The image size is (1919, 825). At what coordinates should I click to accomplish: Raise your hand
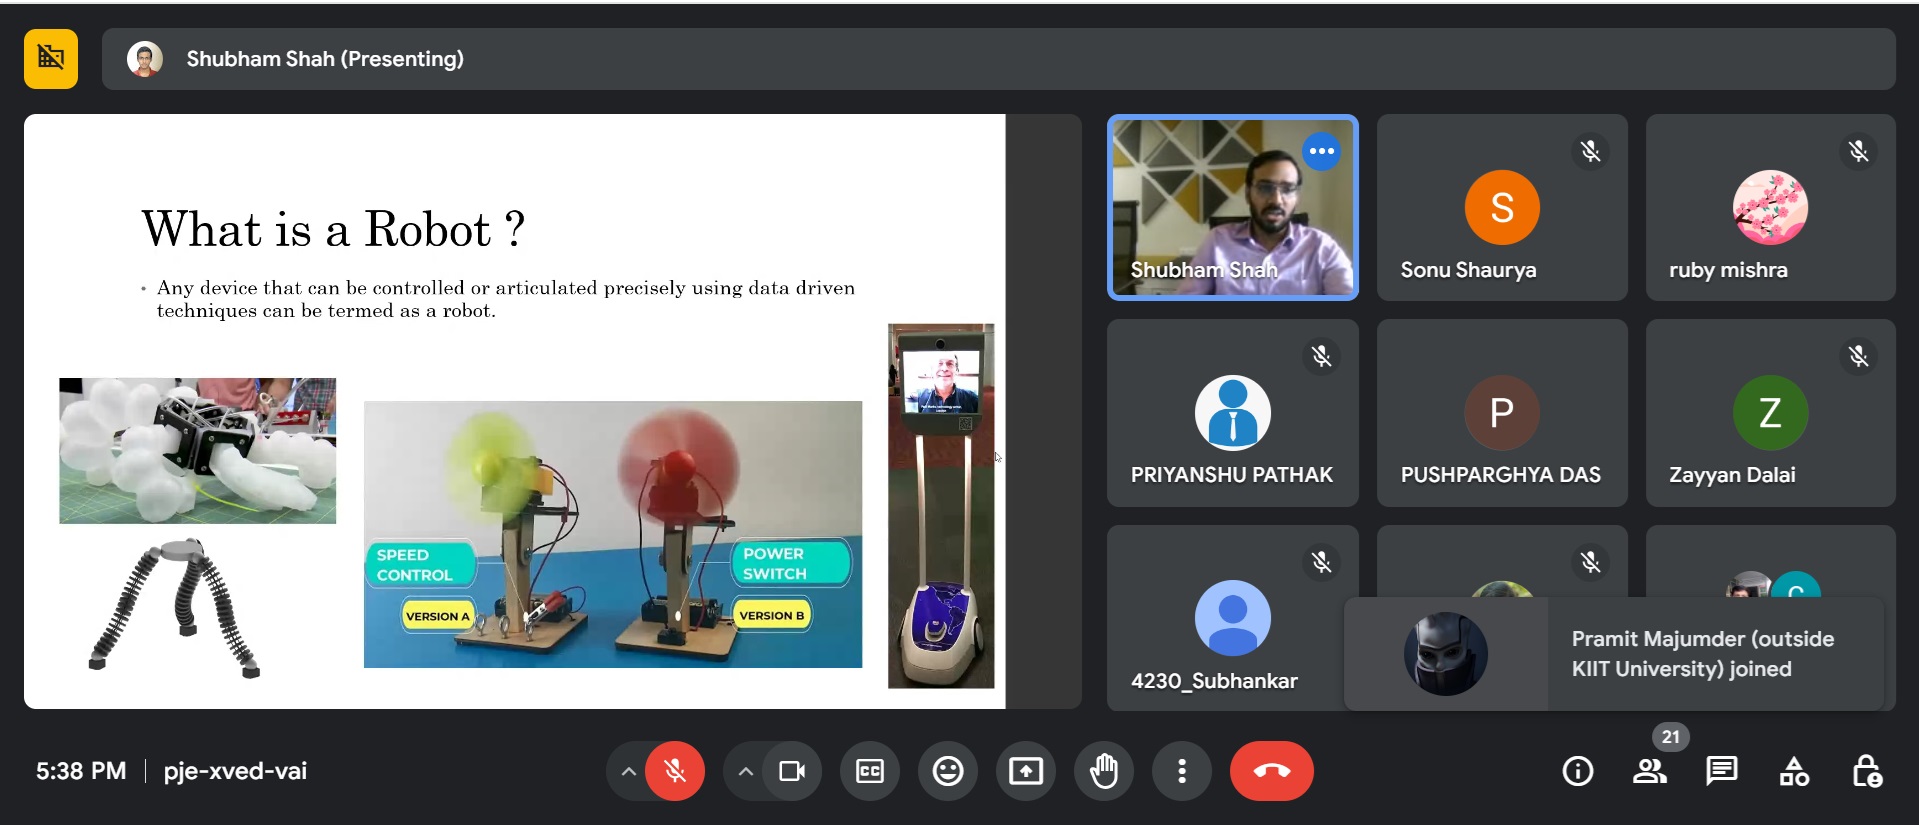1103,771
